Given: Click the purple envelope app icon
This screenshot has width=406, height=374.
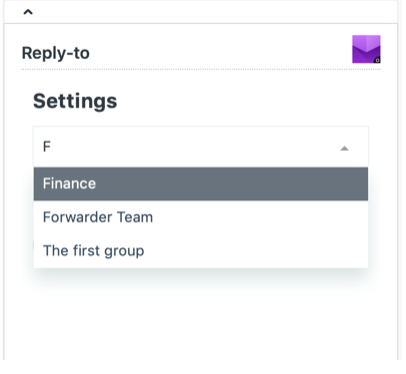Looking at the screenshot, I should click(366, 49).
